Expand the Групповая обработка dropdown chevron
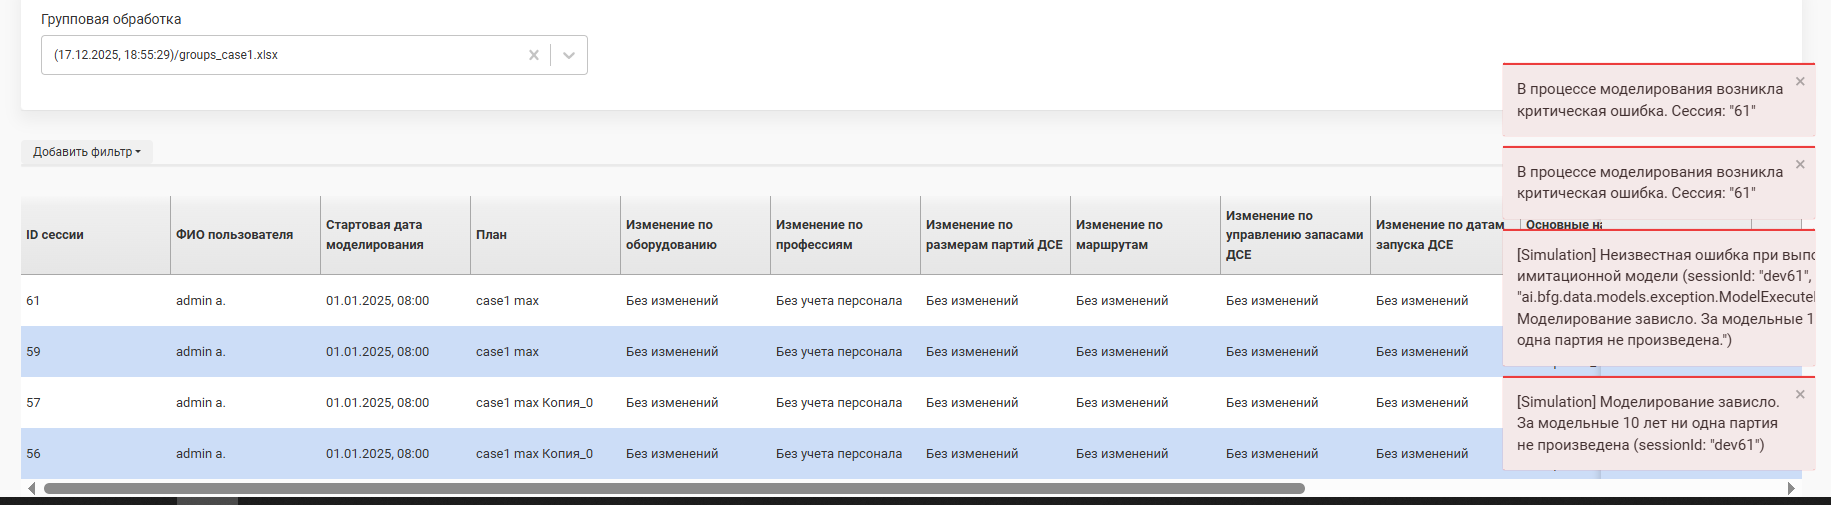 pyautogui.click(x=569, y=55)
